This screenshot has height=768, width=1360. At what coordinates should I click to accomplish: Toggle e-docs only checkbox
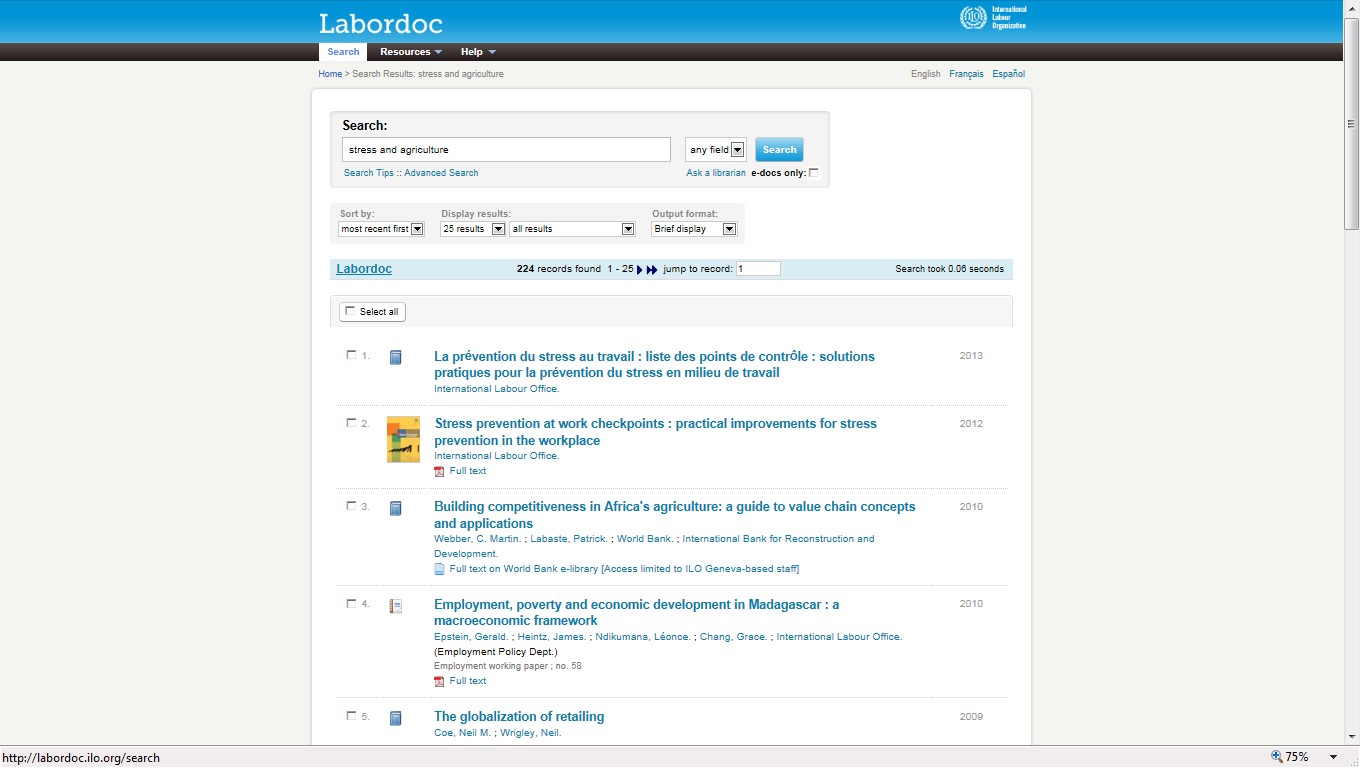[x=813, y=173]
